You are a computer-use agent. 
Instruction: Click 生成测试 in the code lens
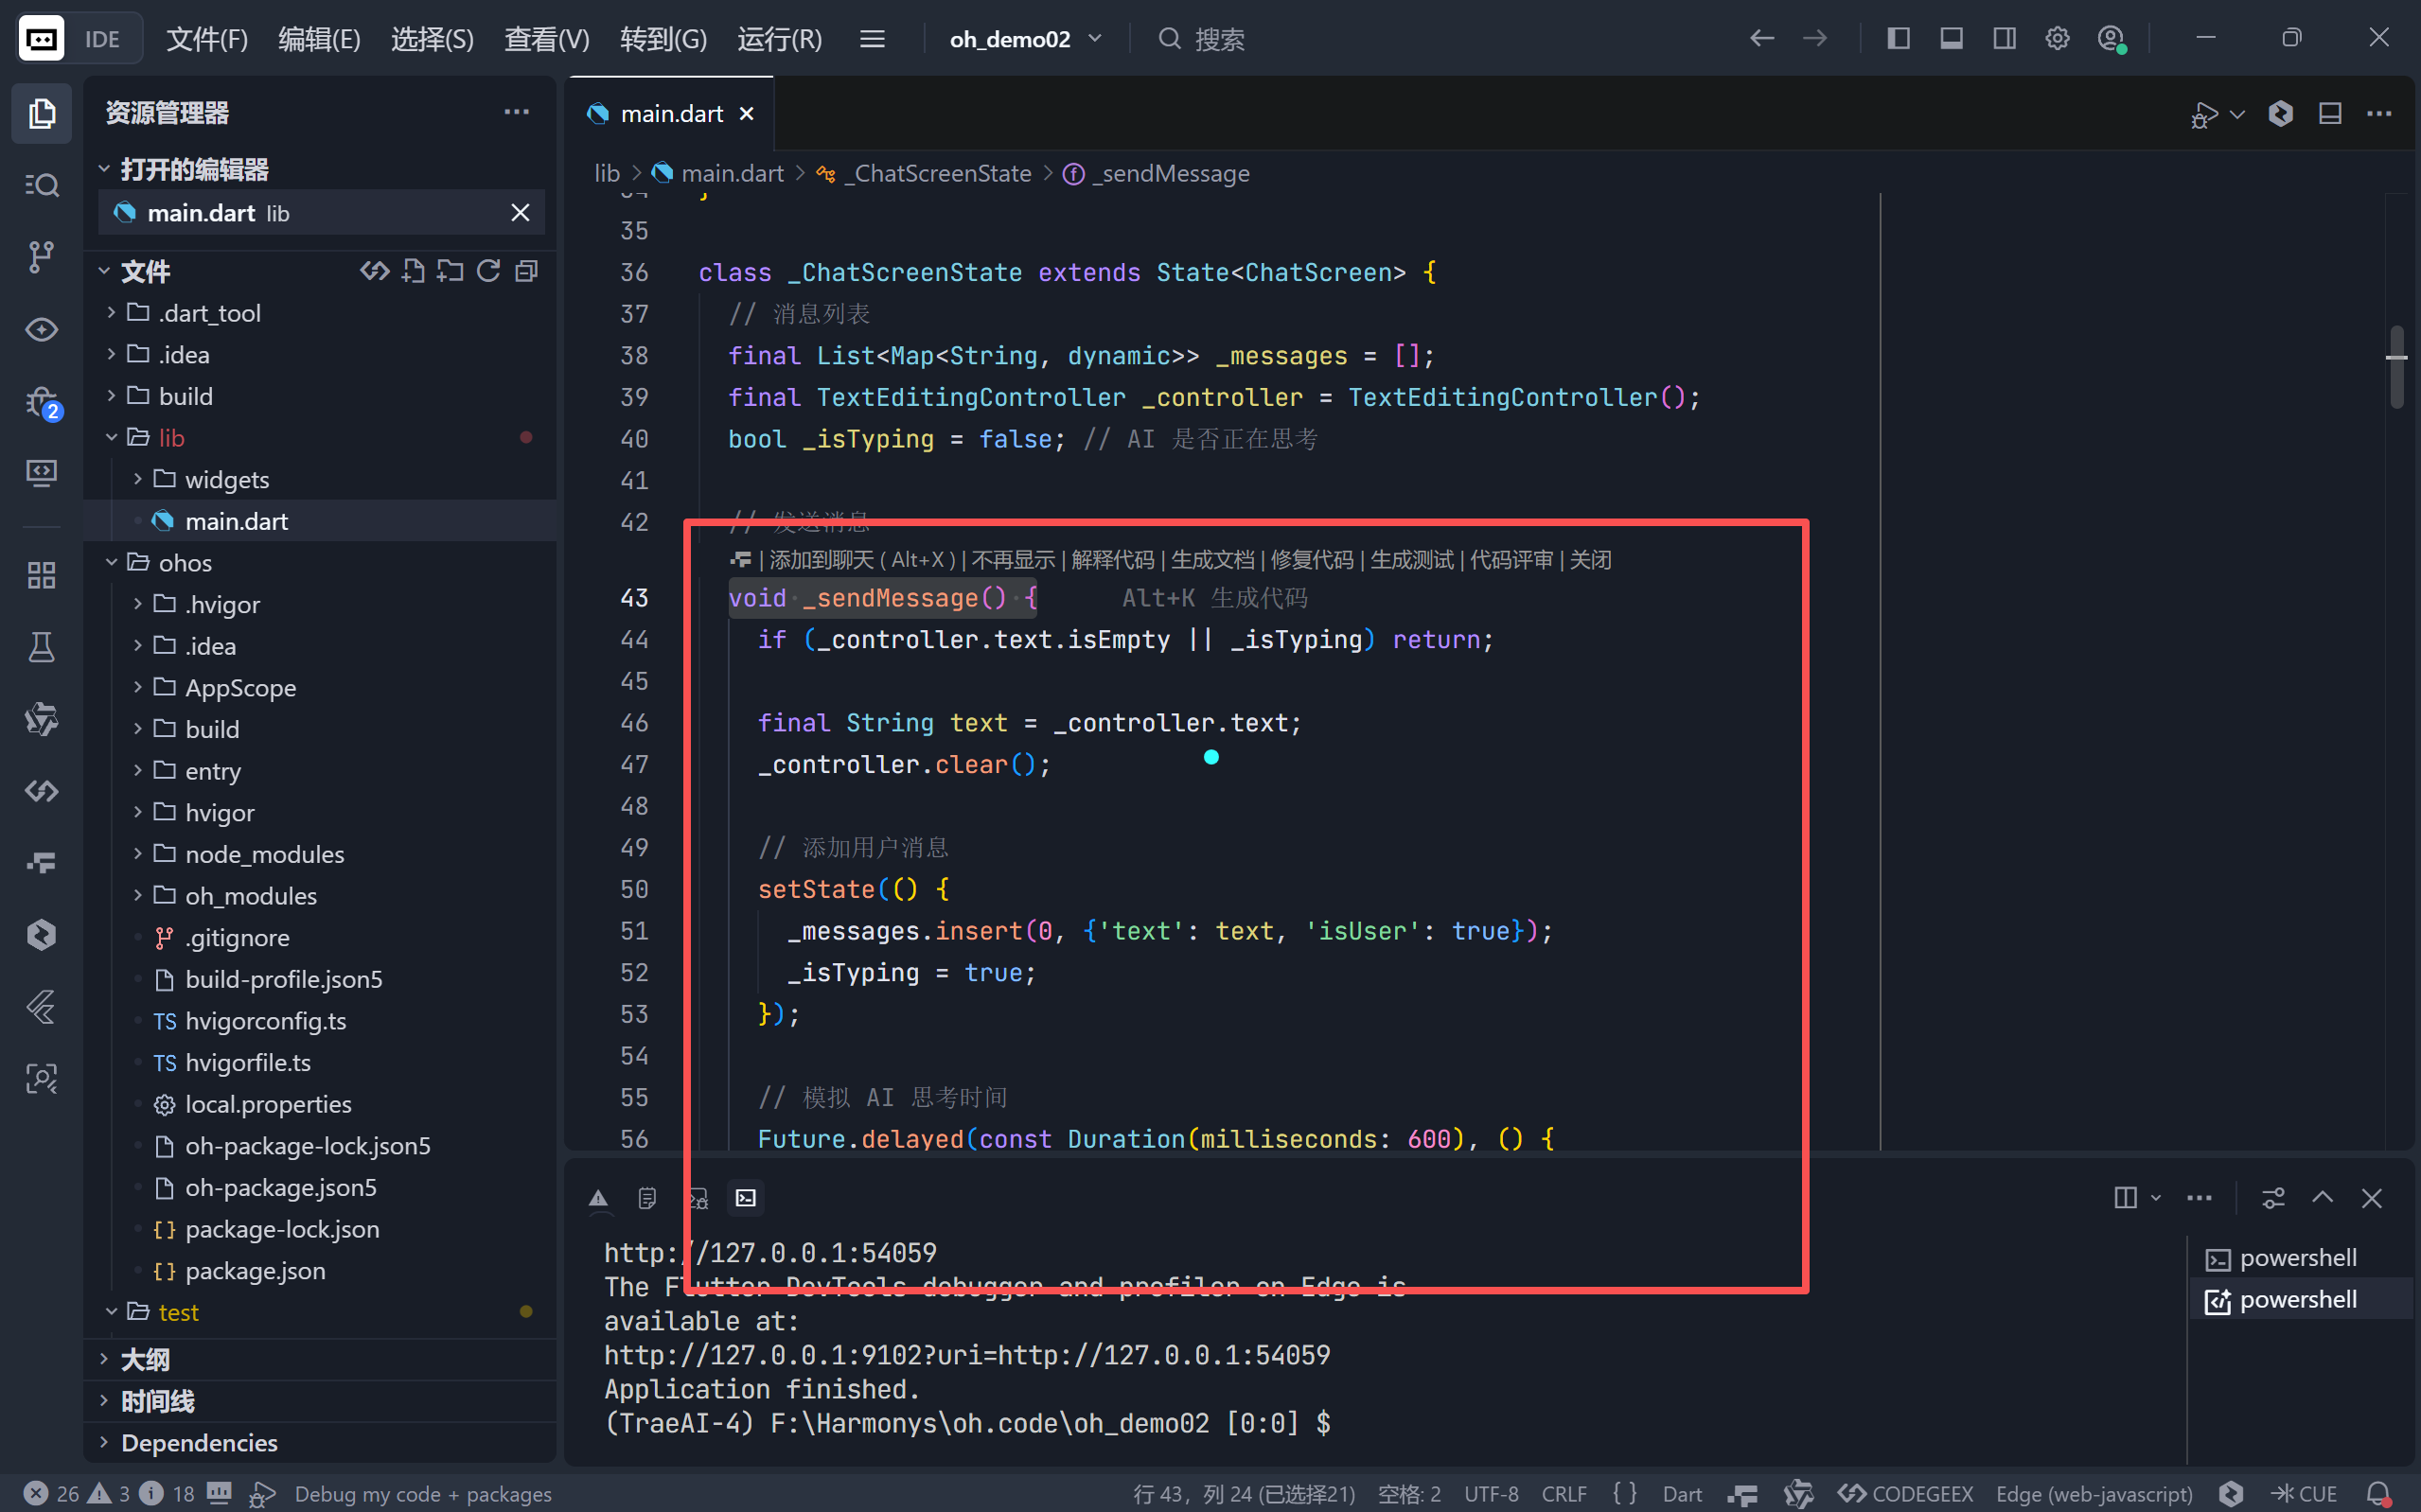coord(1411,560)
